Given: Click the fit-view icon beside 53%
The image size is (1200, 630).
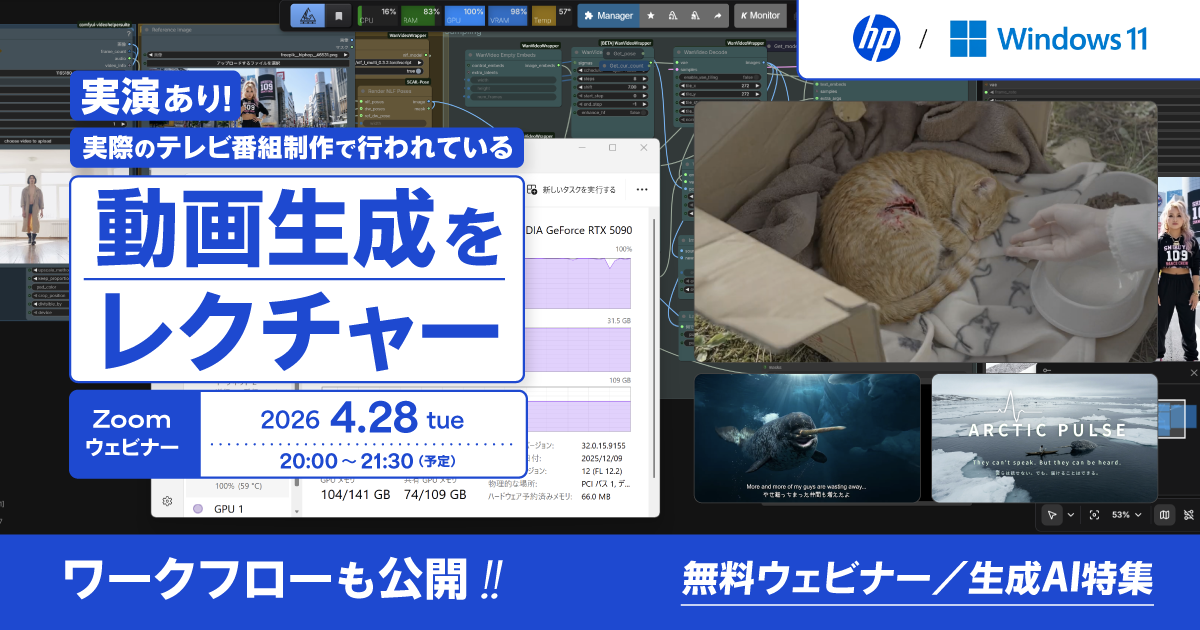Looking at the screenshot, I should 1094,514.
